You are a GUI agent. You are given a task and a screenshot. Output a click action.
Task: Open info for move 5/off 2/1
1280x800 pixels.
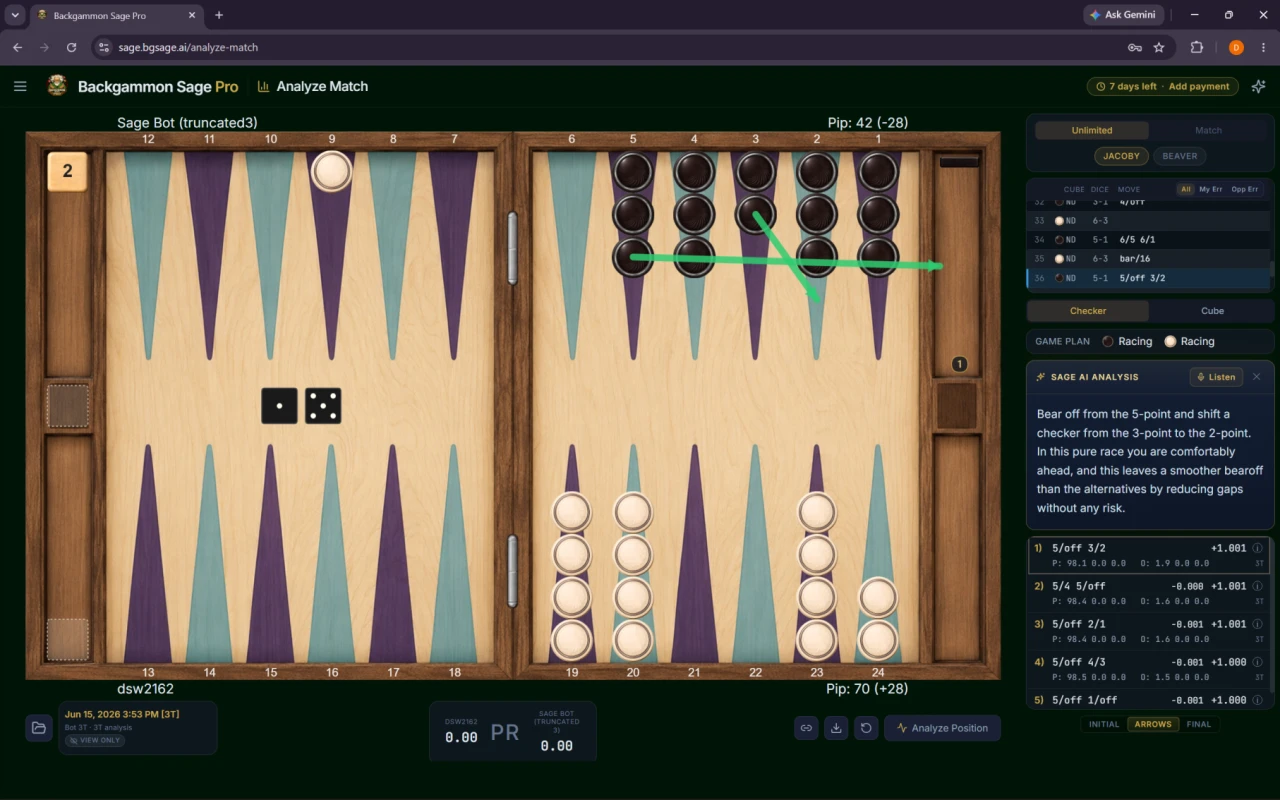1258,624
